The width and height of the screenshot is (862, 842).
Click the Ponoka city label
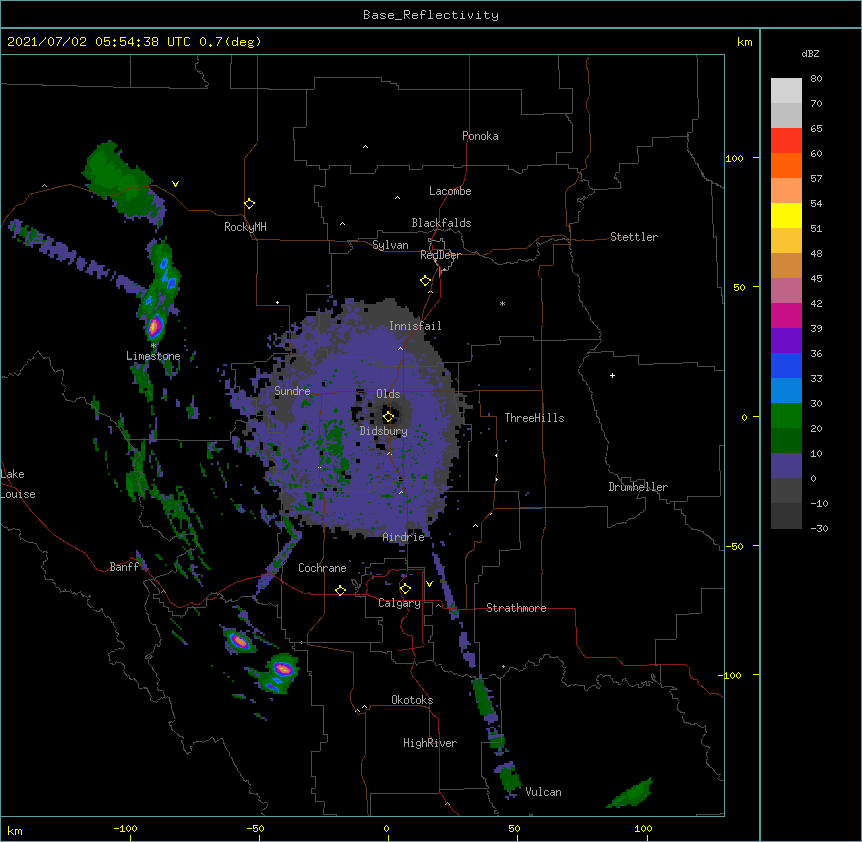point(480,136)
